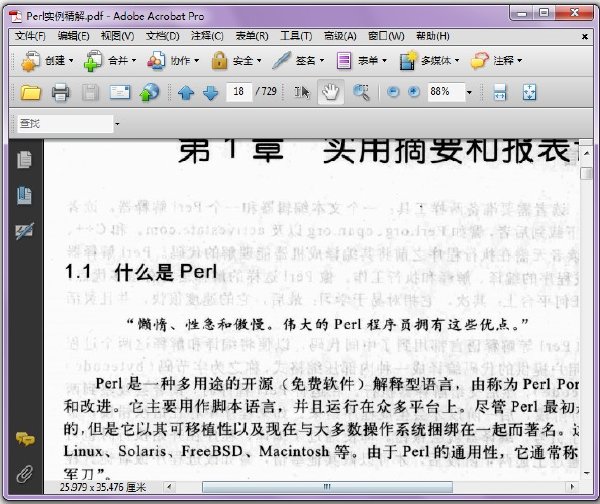
Task: Choose the Marquee Zoom tool
Action: 361,92
